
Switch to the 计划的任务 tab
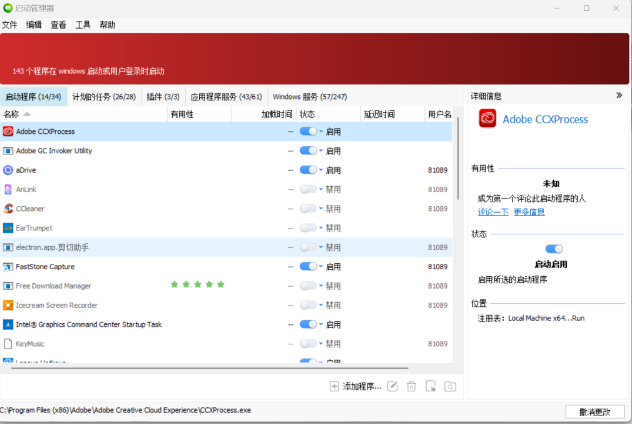104,97
